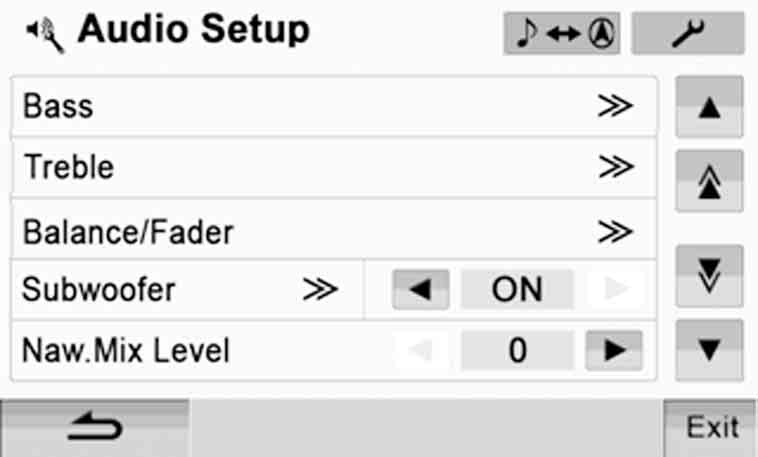Open Subwoofer submenu via its chevron
758x457 pixels.
click(x=320, y=290)
